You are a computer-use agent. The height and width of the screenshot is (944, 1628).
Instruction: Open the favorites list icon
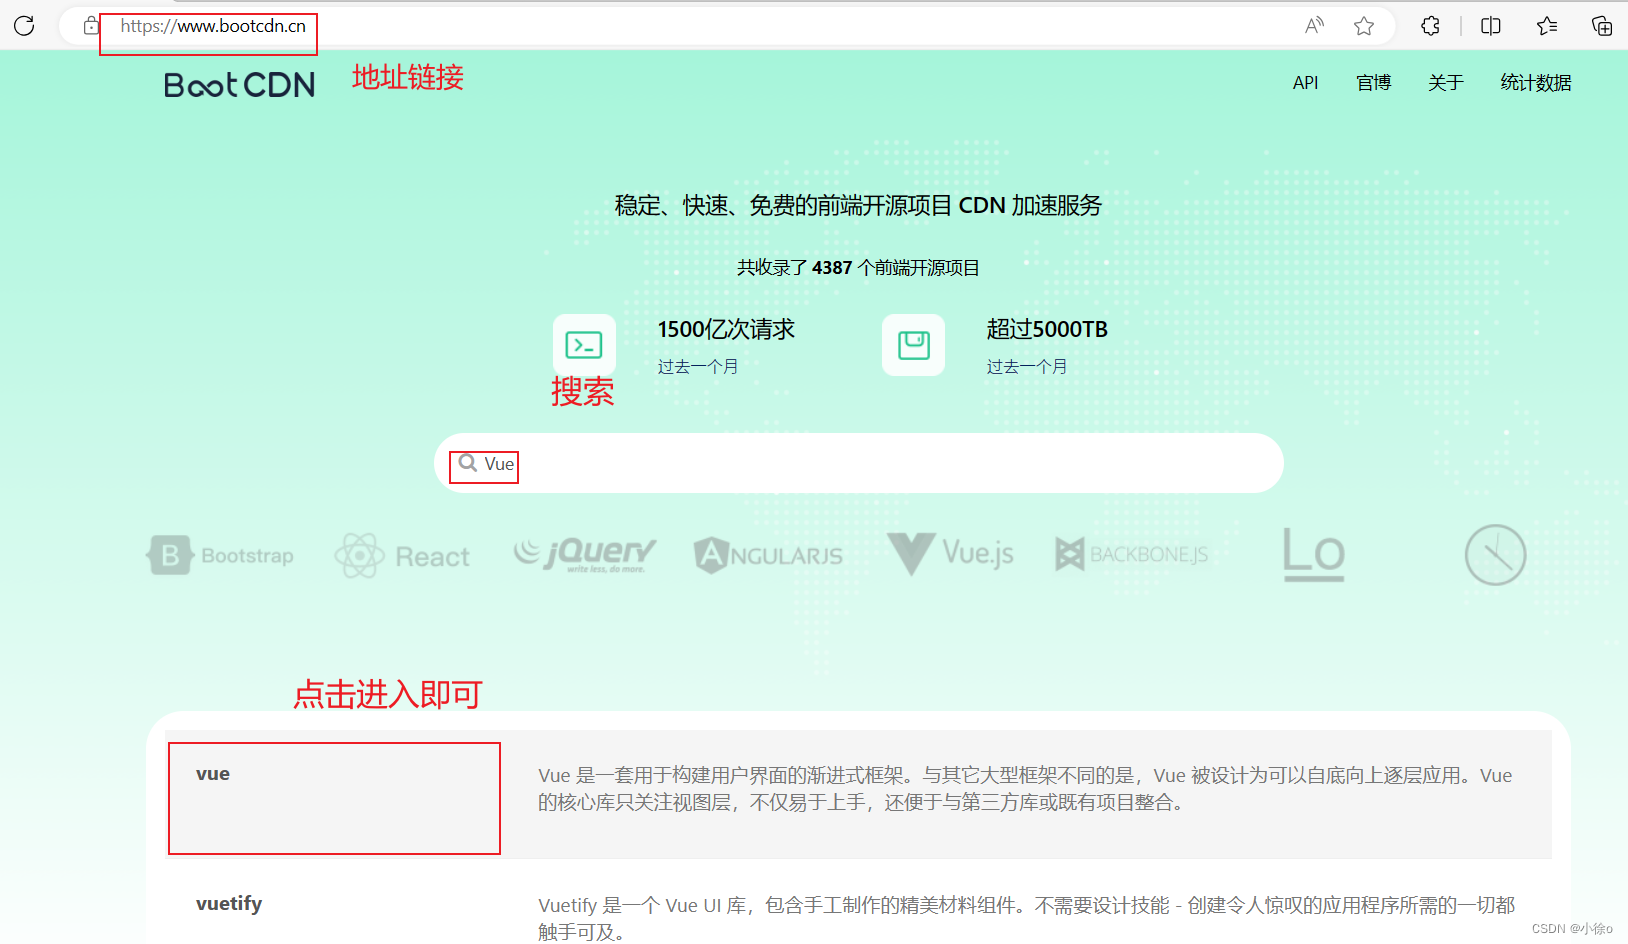tap(1547, 26)
